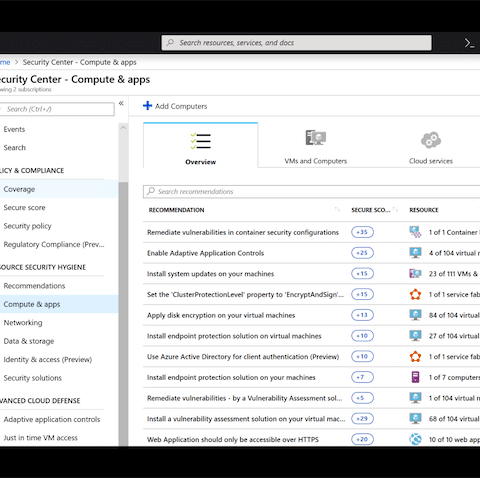The width and height of the screenshot is (480, 478).
Task: Collapse the sidebar with double chevron
Action: coord(121,103)
